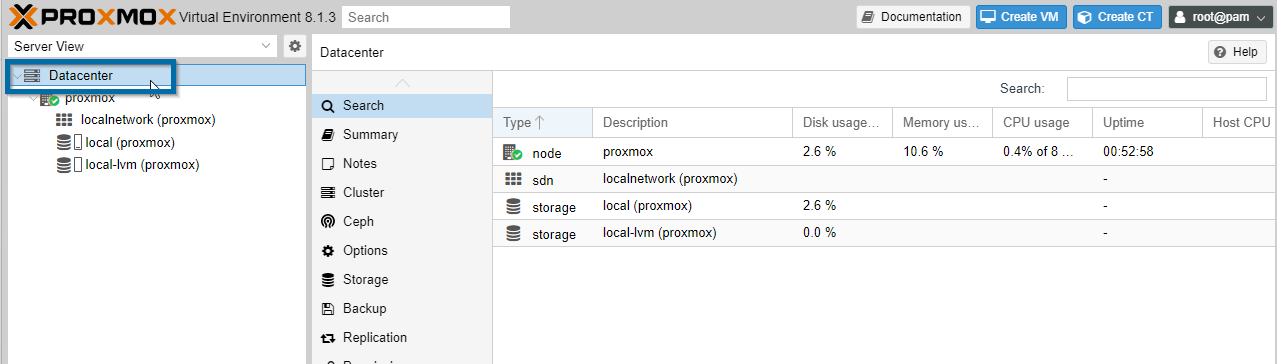Click the Ceph logo icon
Screen dimensions: 1277x364
click(327, 221)
